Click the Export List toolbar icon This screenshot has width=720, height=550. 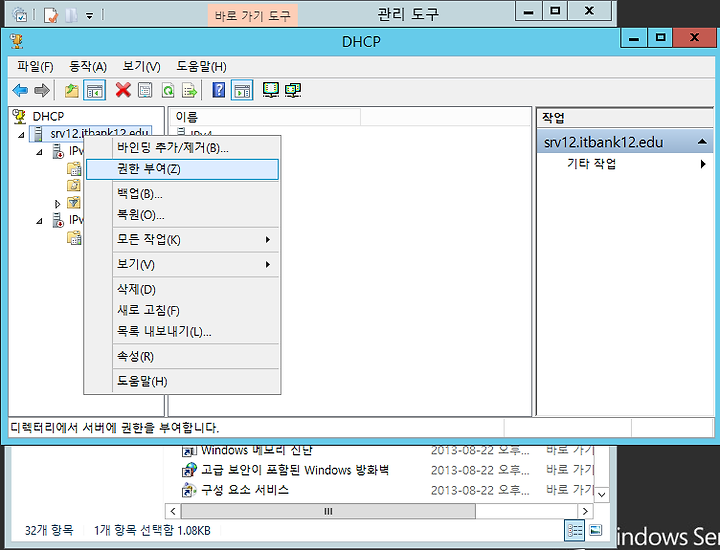[189, 90]
